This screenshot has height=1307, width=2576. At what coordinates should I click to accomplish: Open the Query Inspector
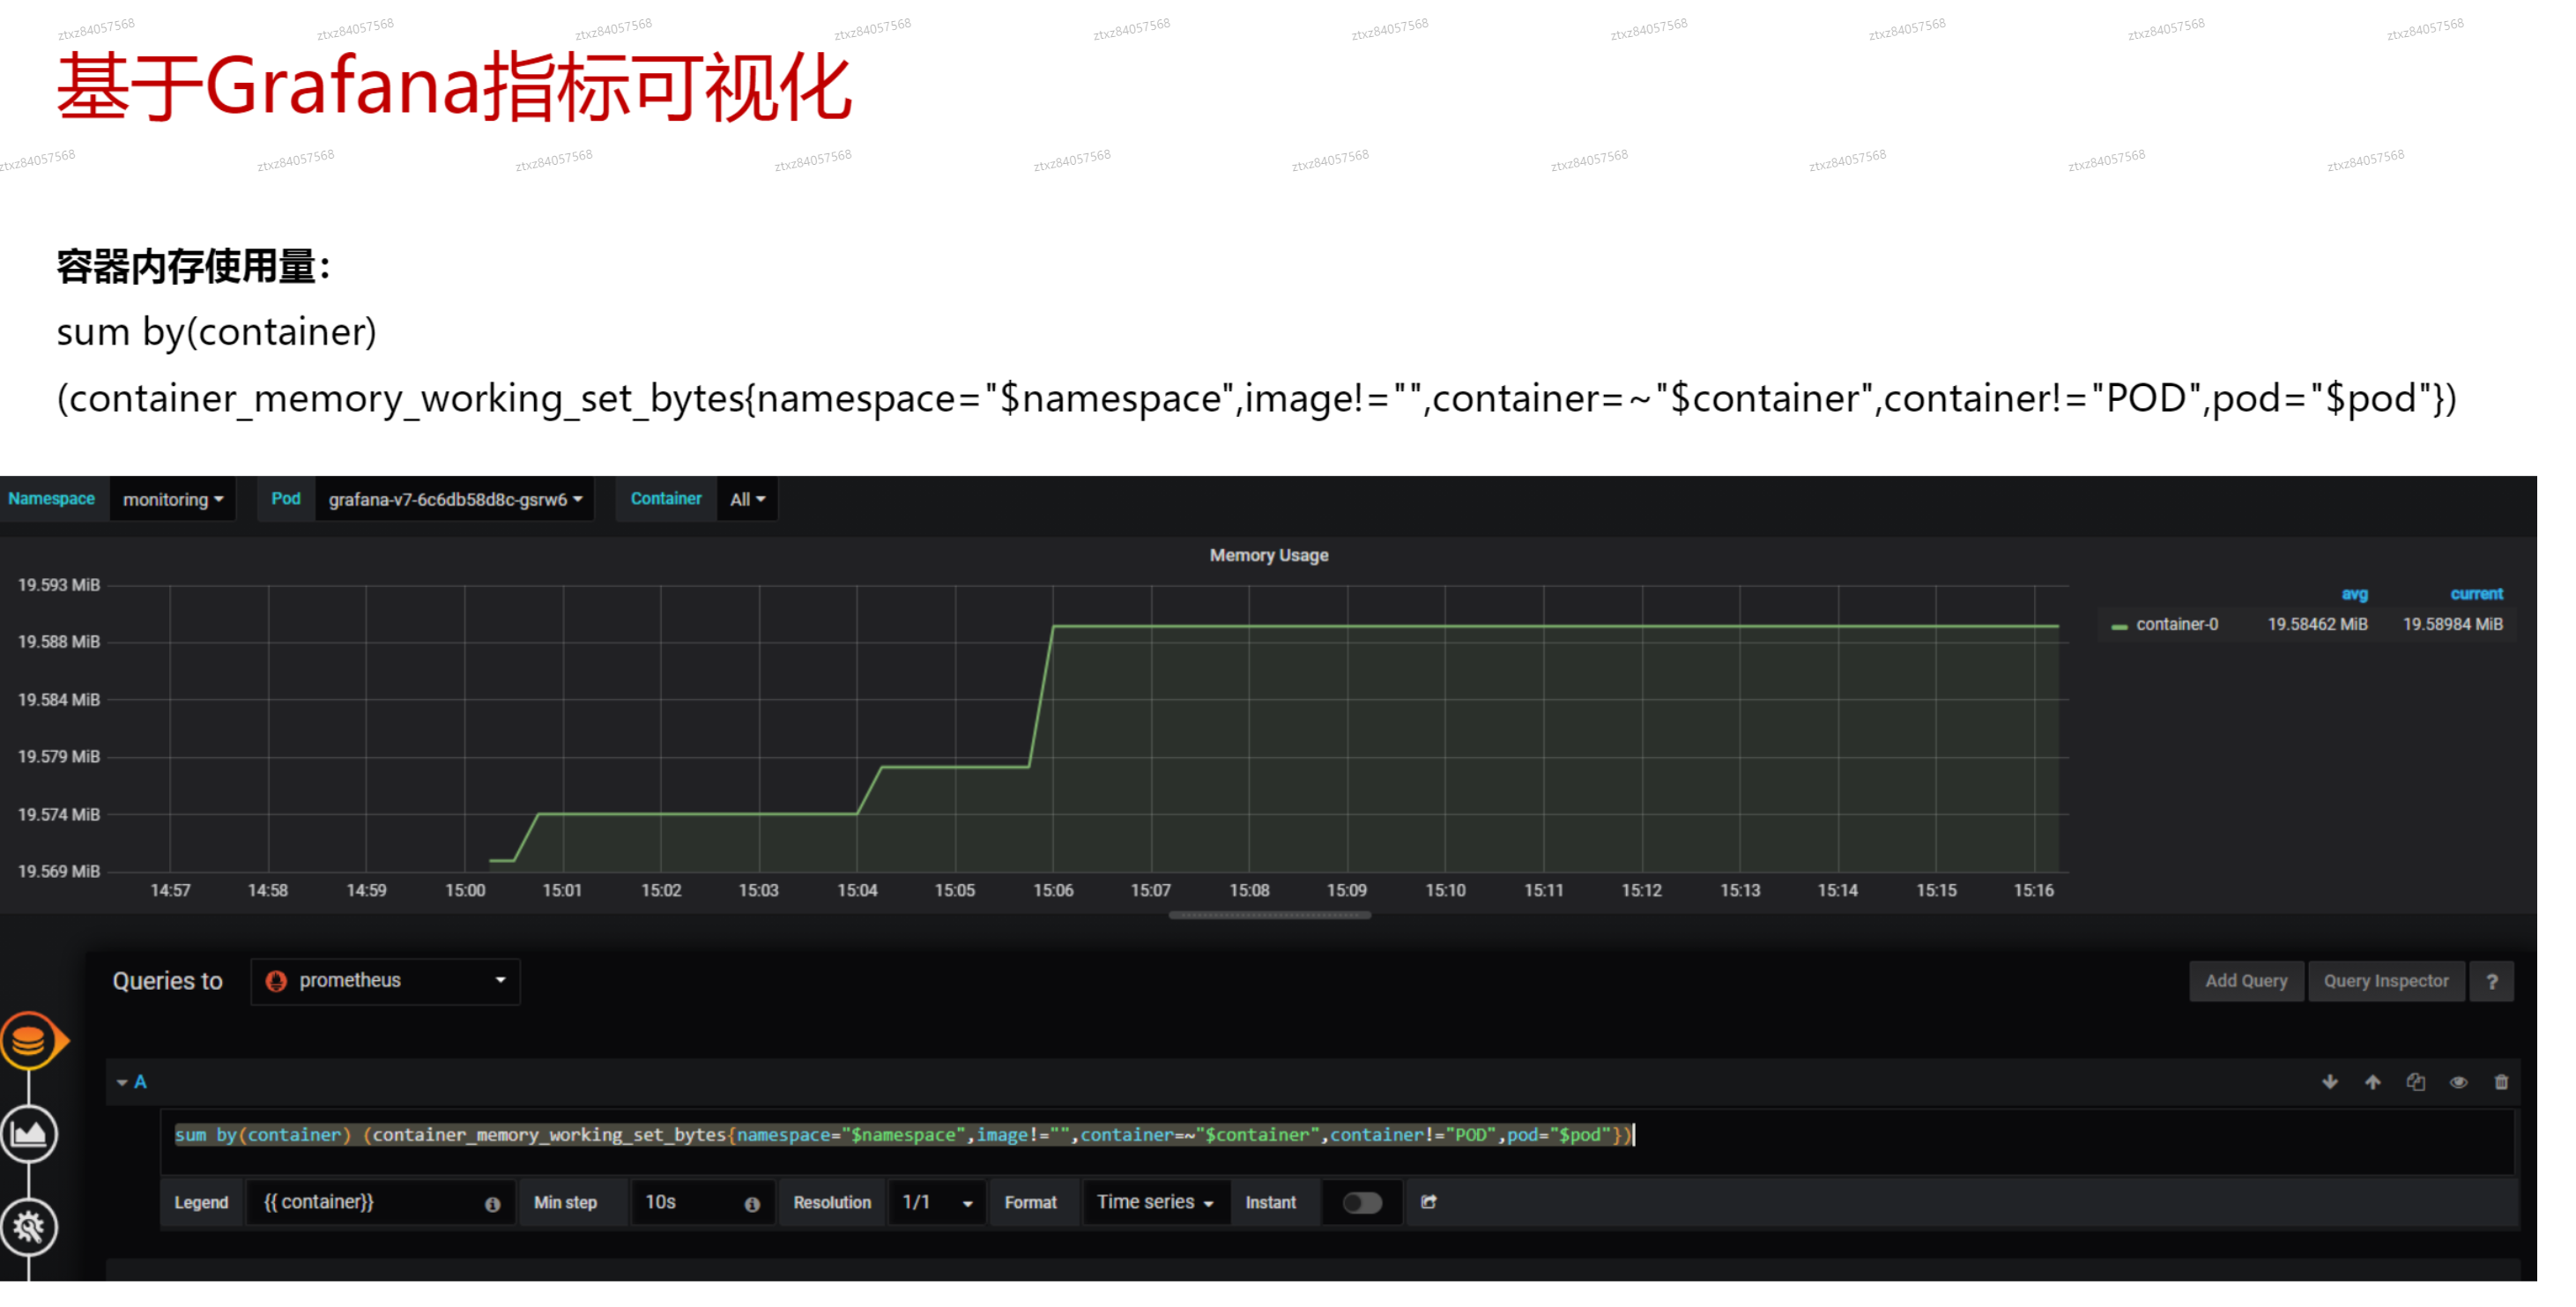pyautogui.click(x=2386, y=981)
